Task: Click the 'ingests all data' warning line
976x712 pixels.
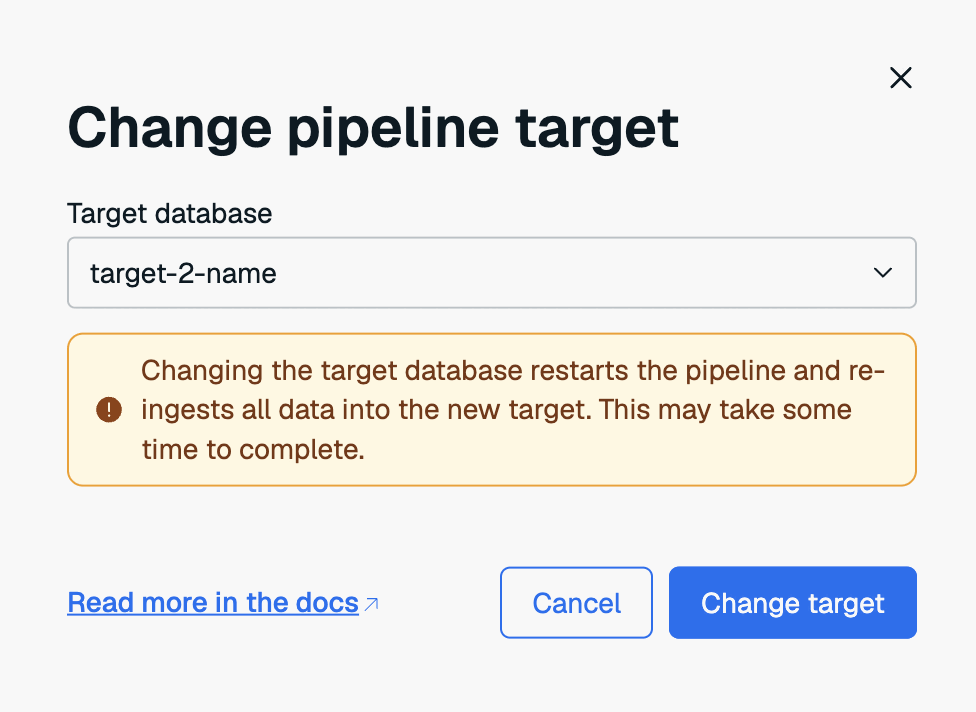Action: [x=236, y=410]
